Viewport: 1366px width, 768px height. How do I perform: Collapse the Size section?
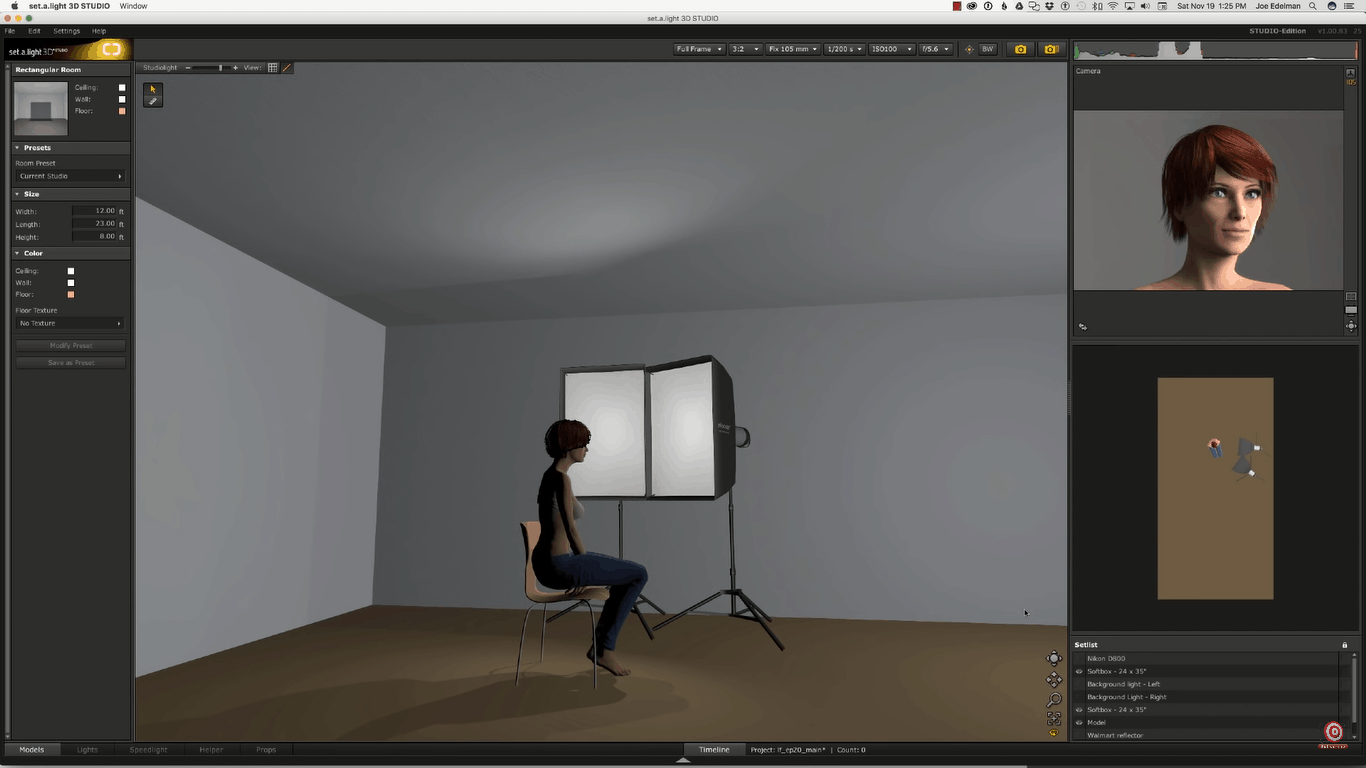pos(17,194)
